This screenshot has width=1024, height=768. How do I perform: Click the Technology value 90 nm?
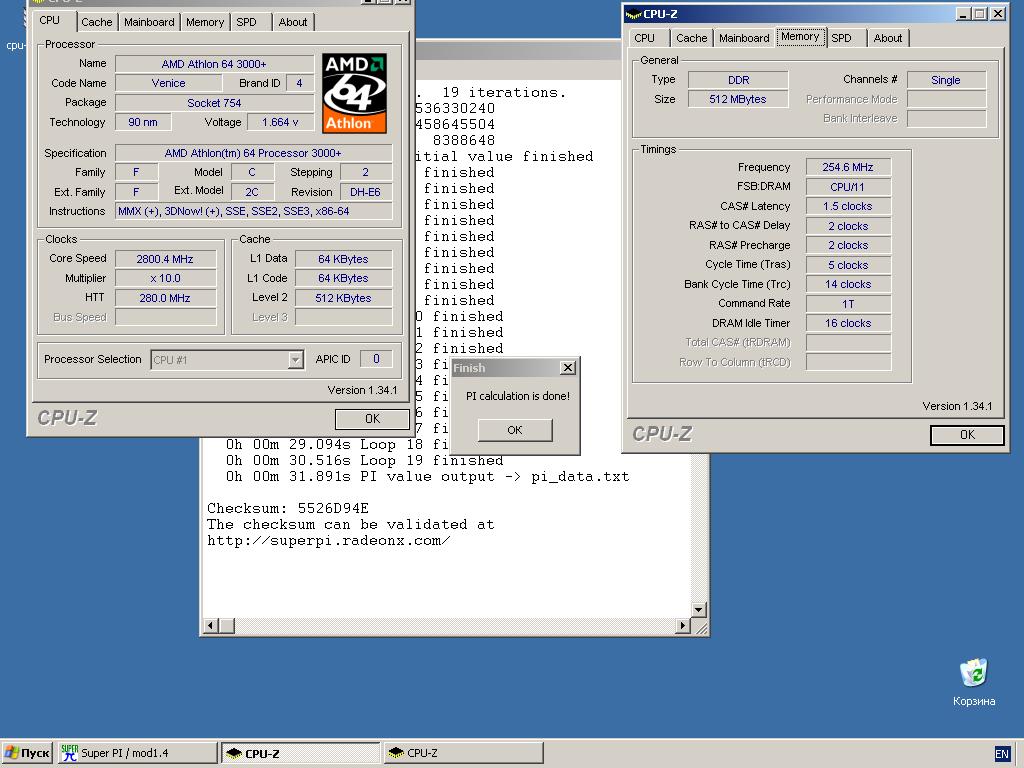(x=143, y=122)
